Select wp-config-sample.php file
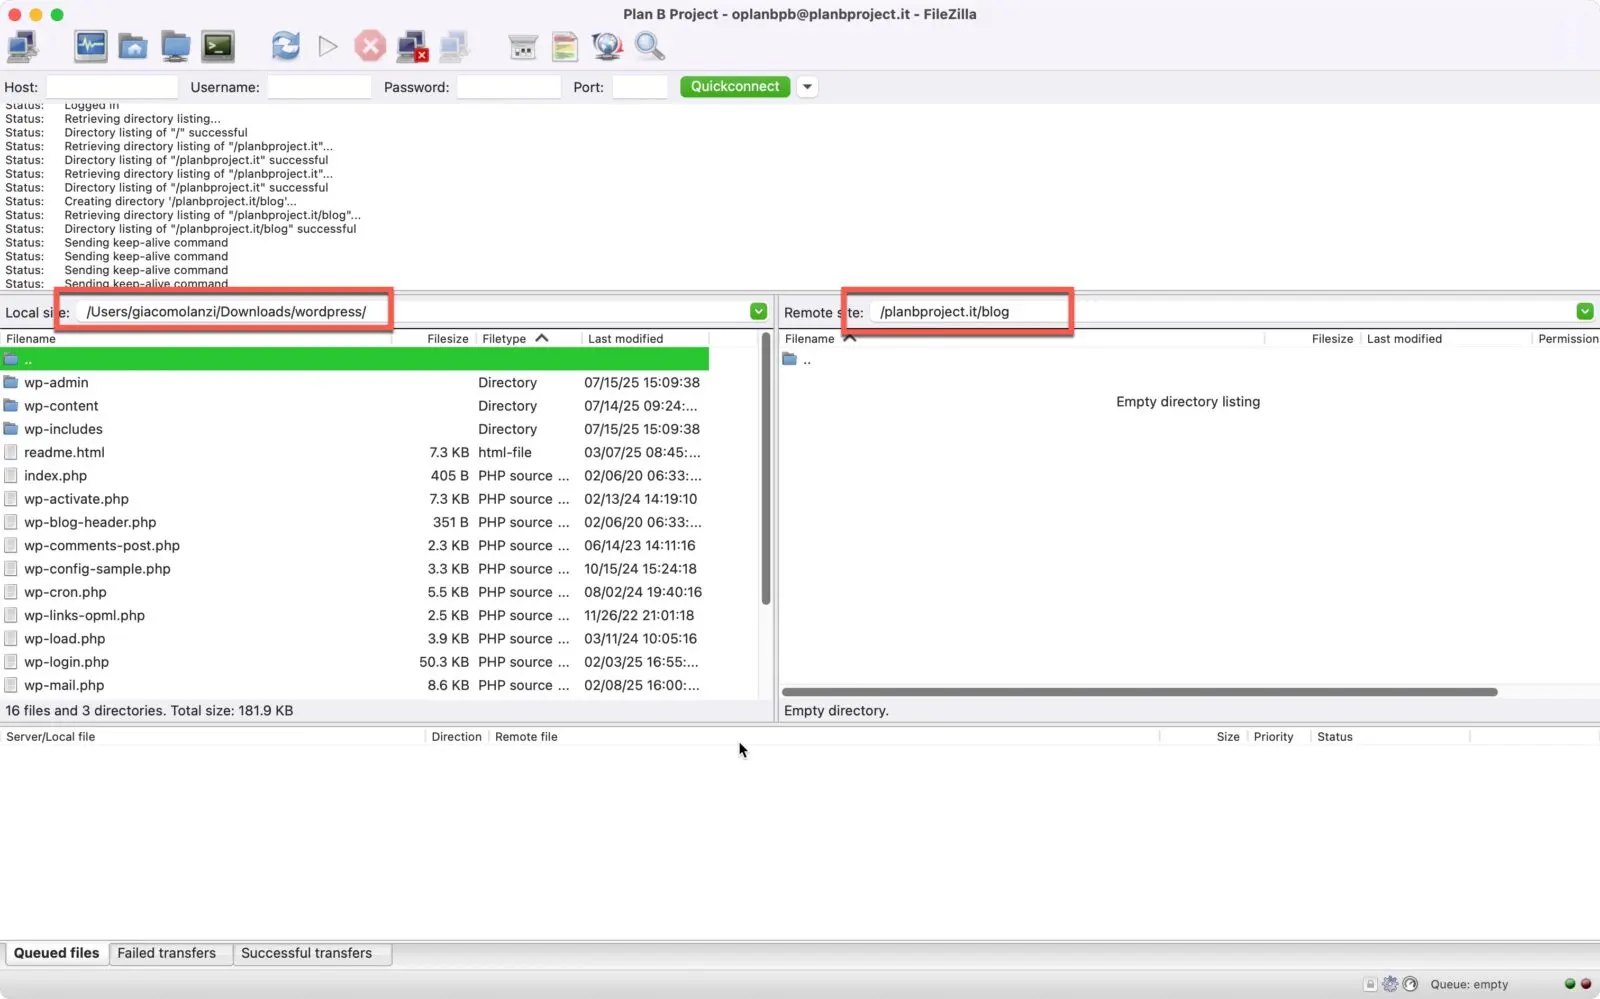The height and width of the screenshot is (999, 1600). point(355,568)
